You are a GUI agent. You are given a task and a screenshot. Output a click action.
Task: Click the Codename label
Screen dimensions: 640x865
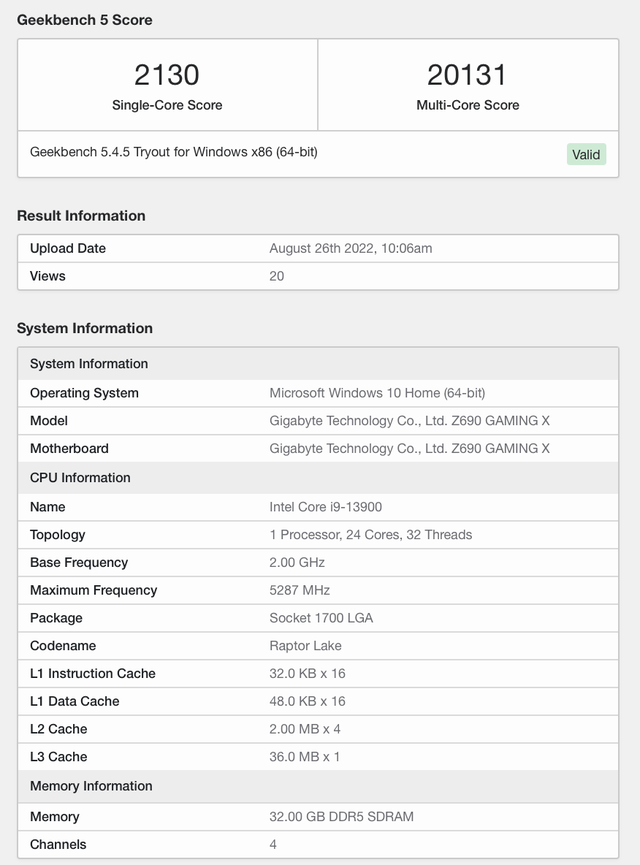[63, 645]
